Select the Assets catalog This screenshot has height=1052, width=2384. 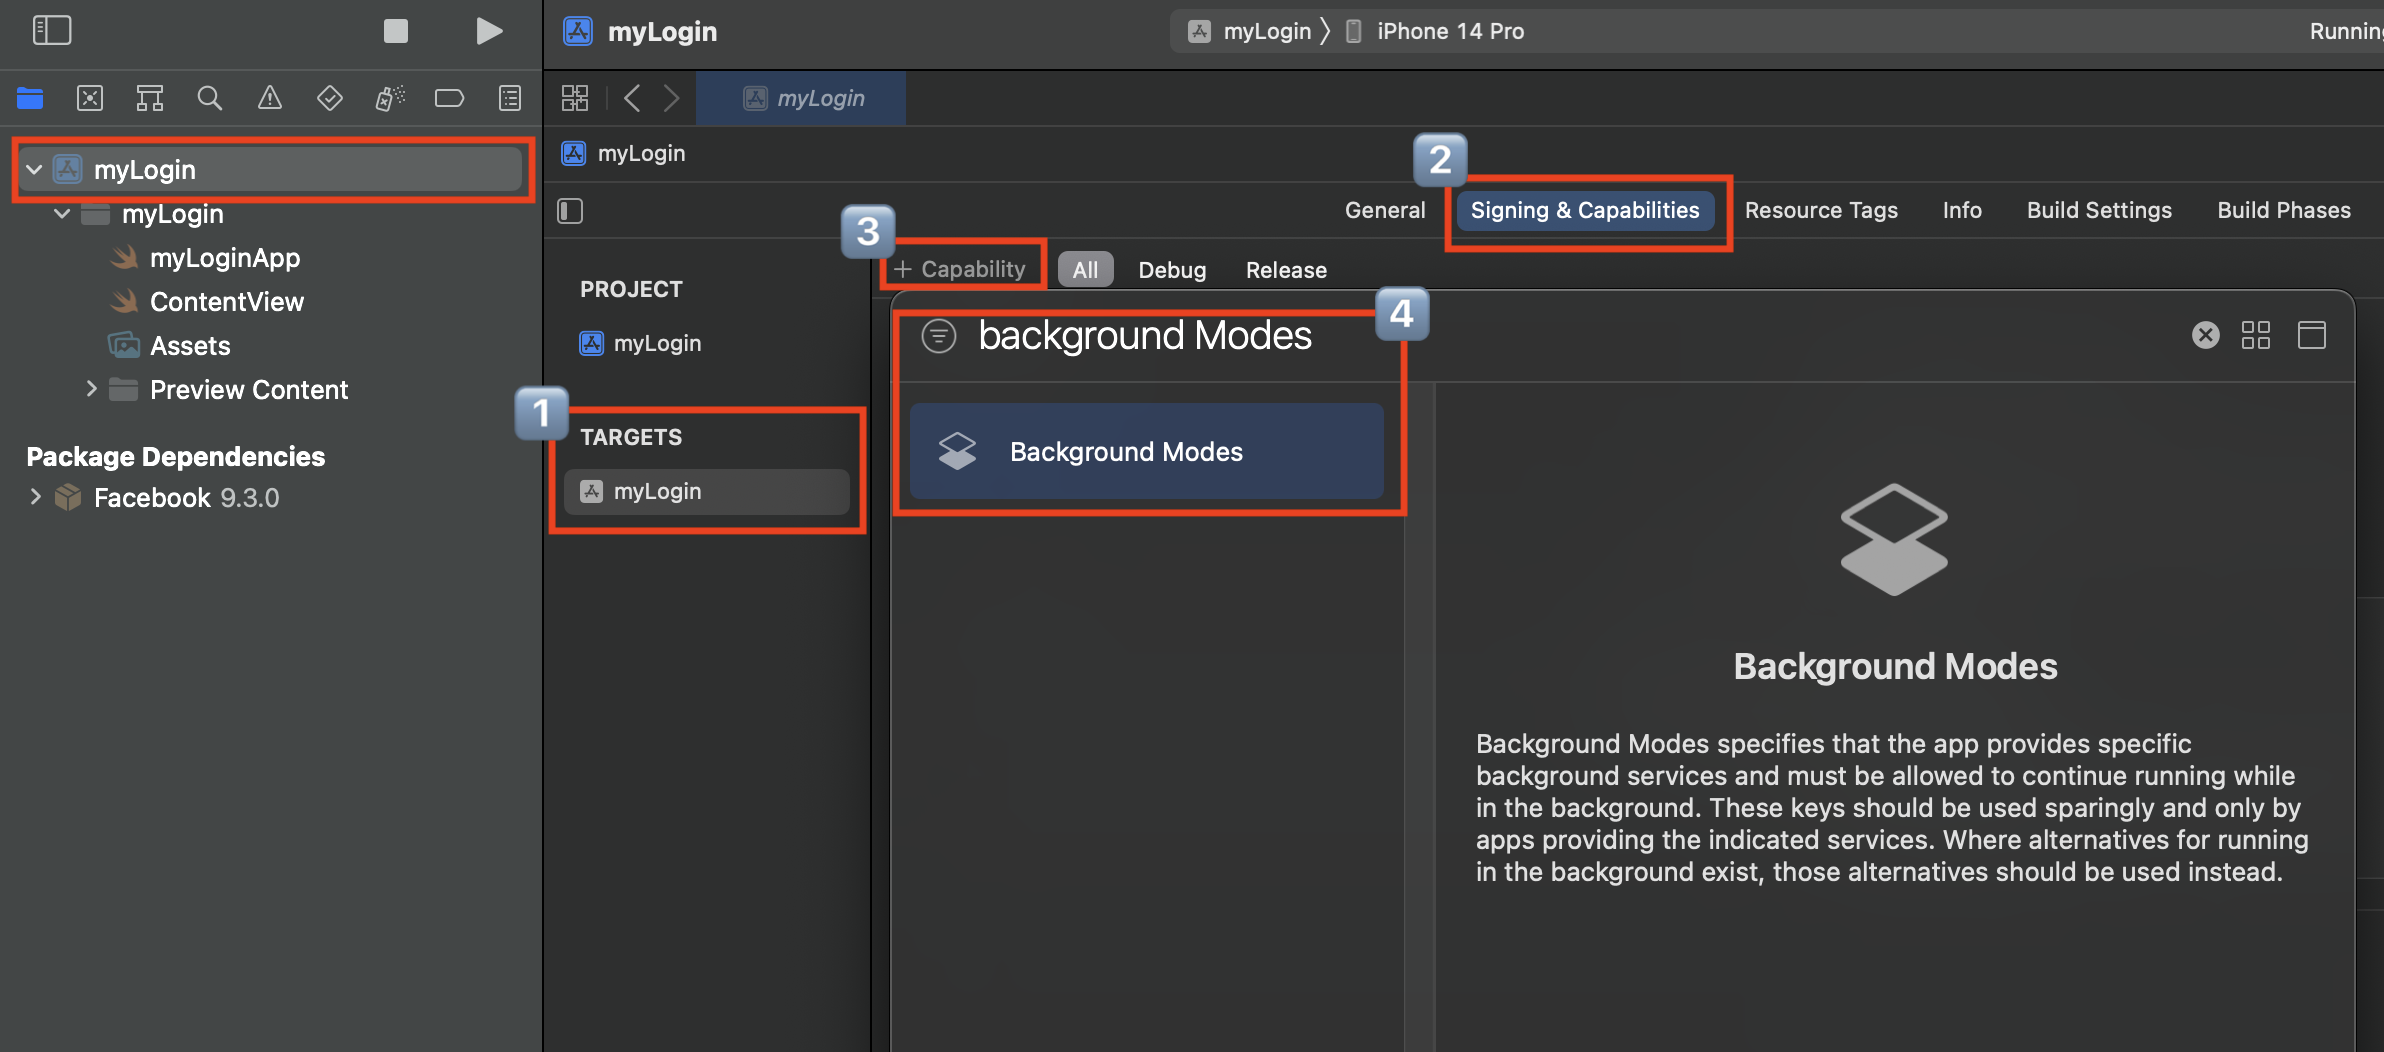click(x=190, y=346)
